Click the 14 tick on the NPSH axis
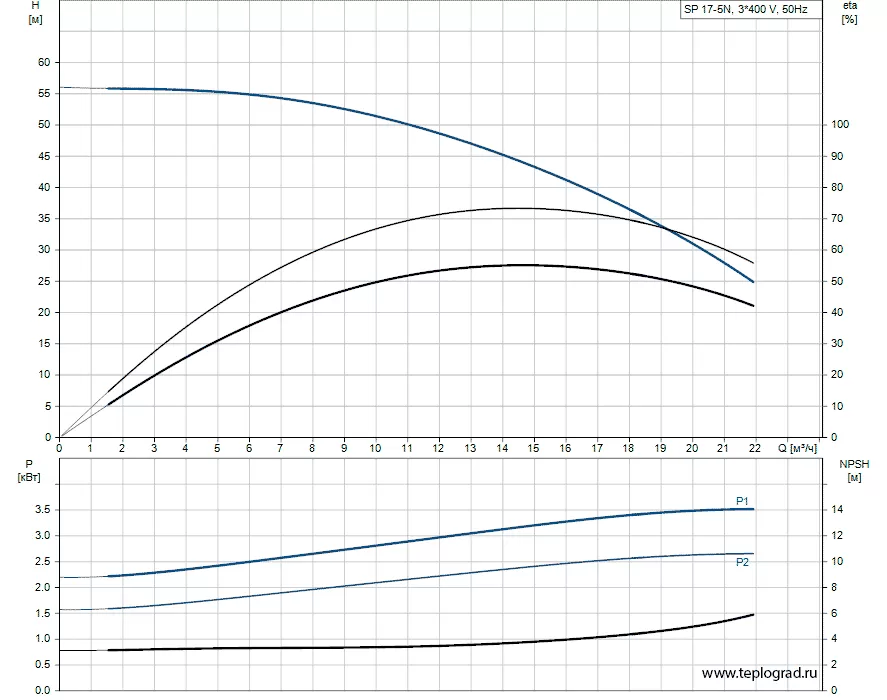The width and height of the screenshot is (887, 700). [838, 510]
